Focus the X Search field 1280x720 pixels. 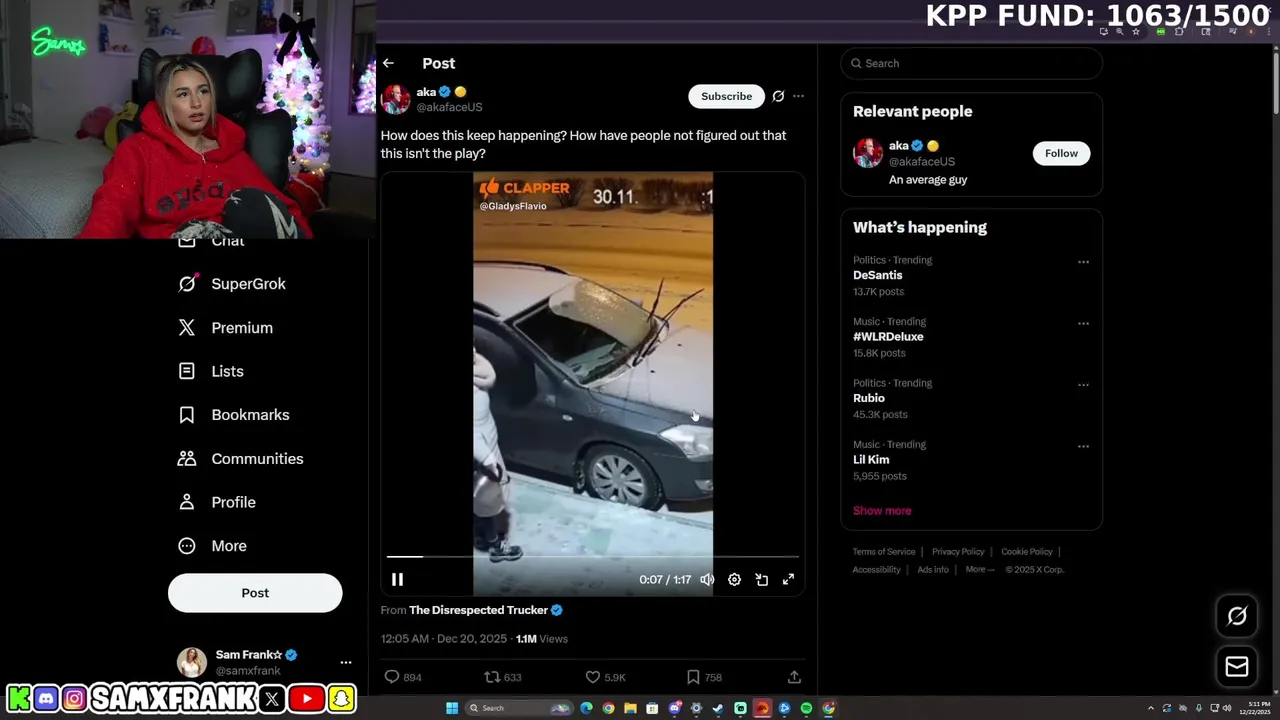tap(971, 63)
